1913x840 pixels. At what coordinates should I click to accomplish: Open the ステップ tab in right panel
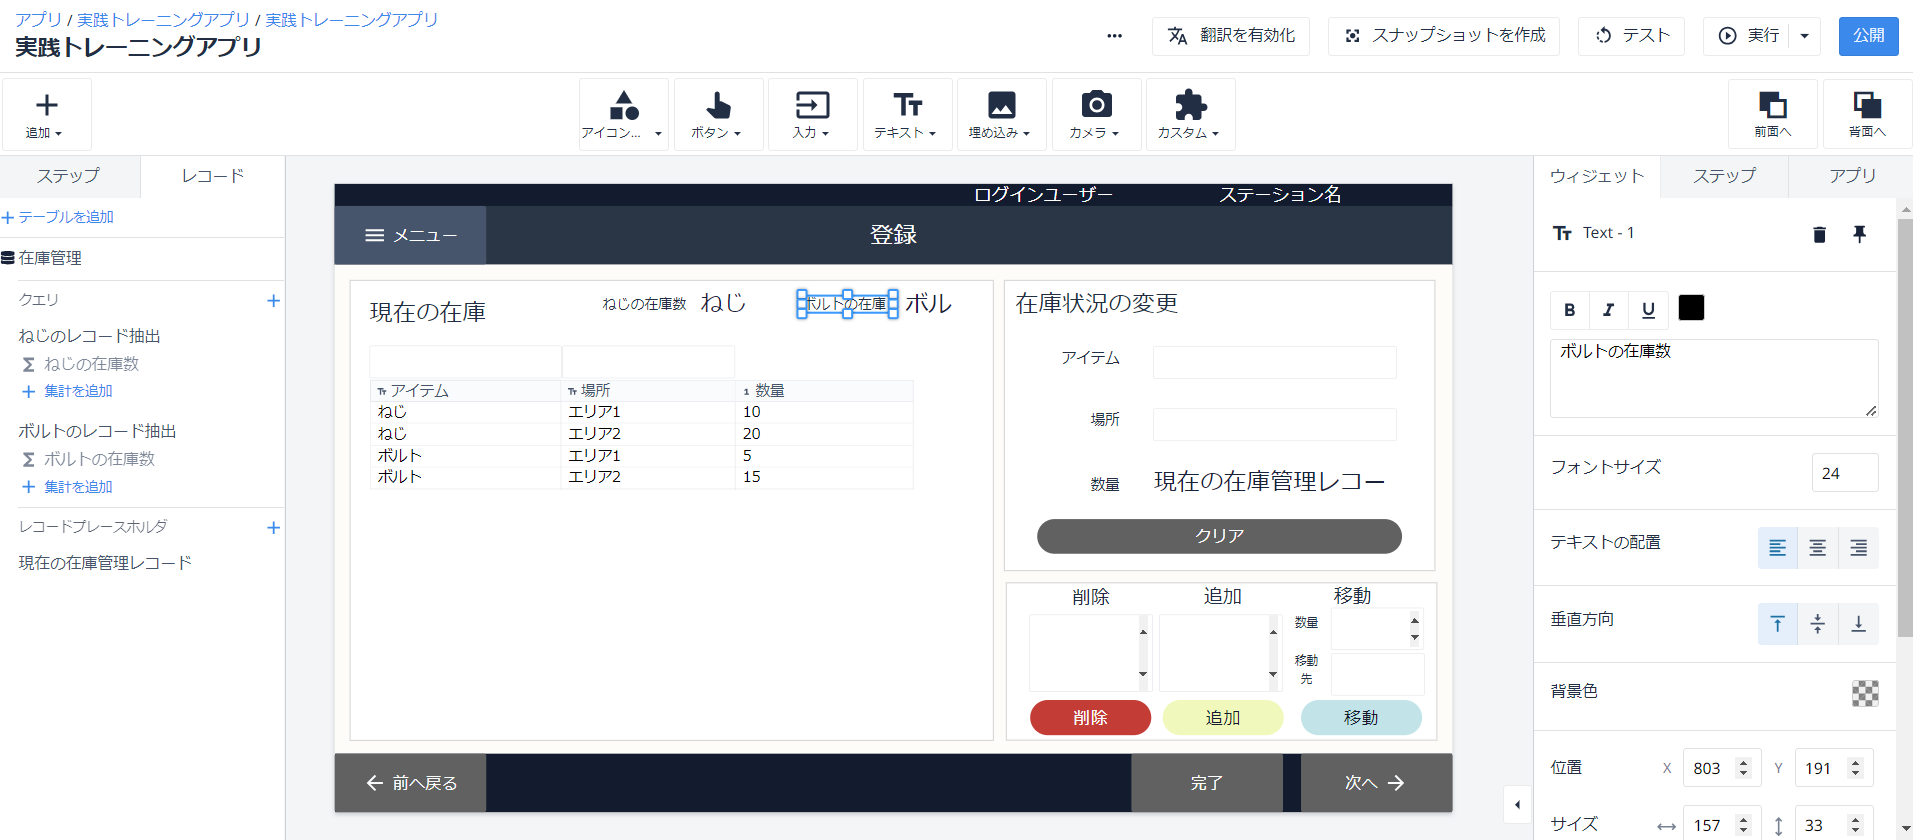(x=1724, y=176)
